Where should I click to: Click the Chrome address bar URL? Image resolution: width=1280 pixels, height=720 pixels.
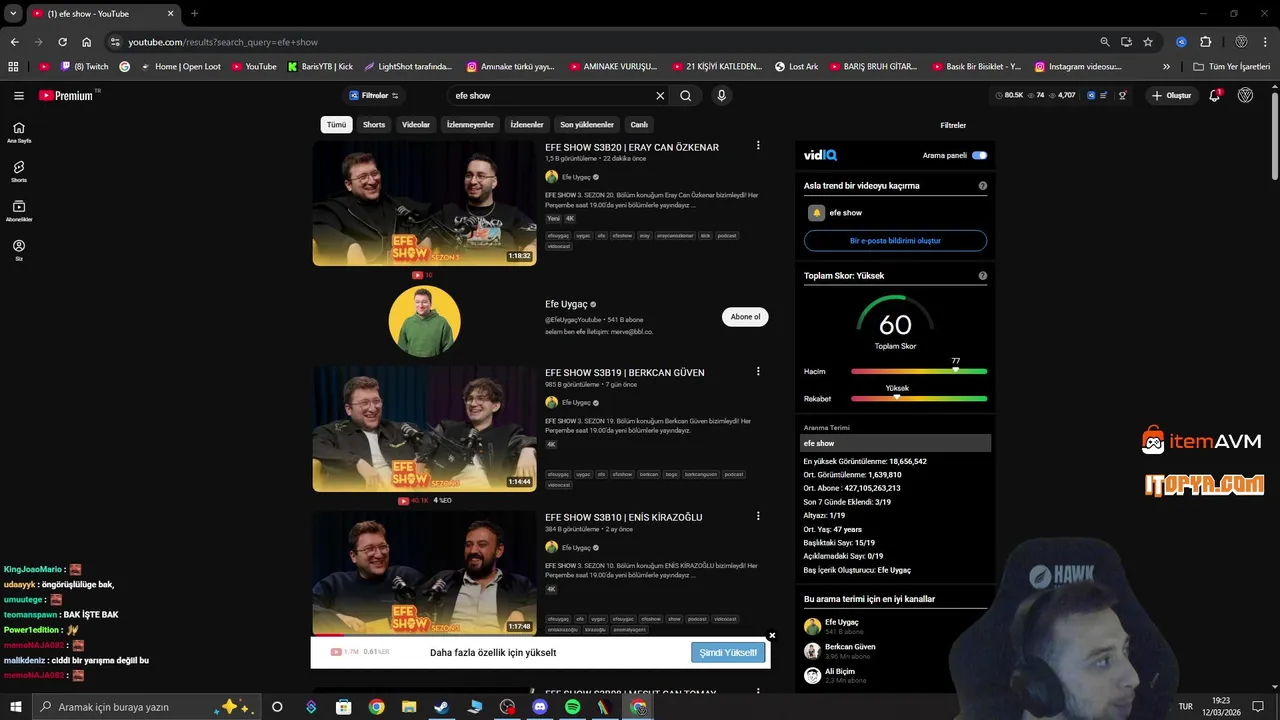[x=222, y=42]
